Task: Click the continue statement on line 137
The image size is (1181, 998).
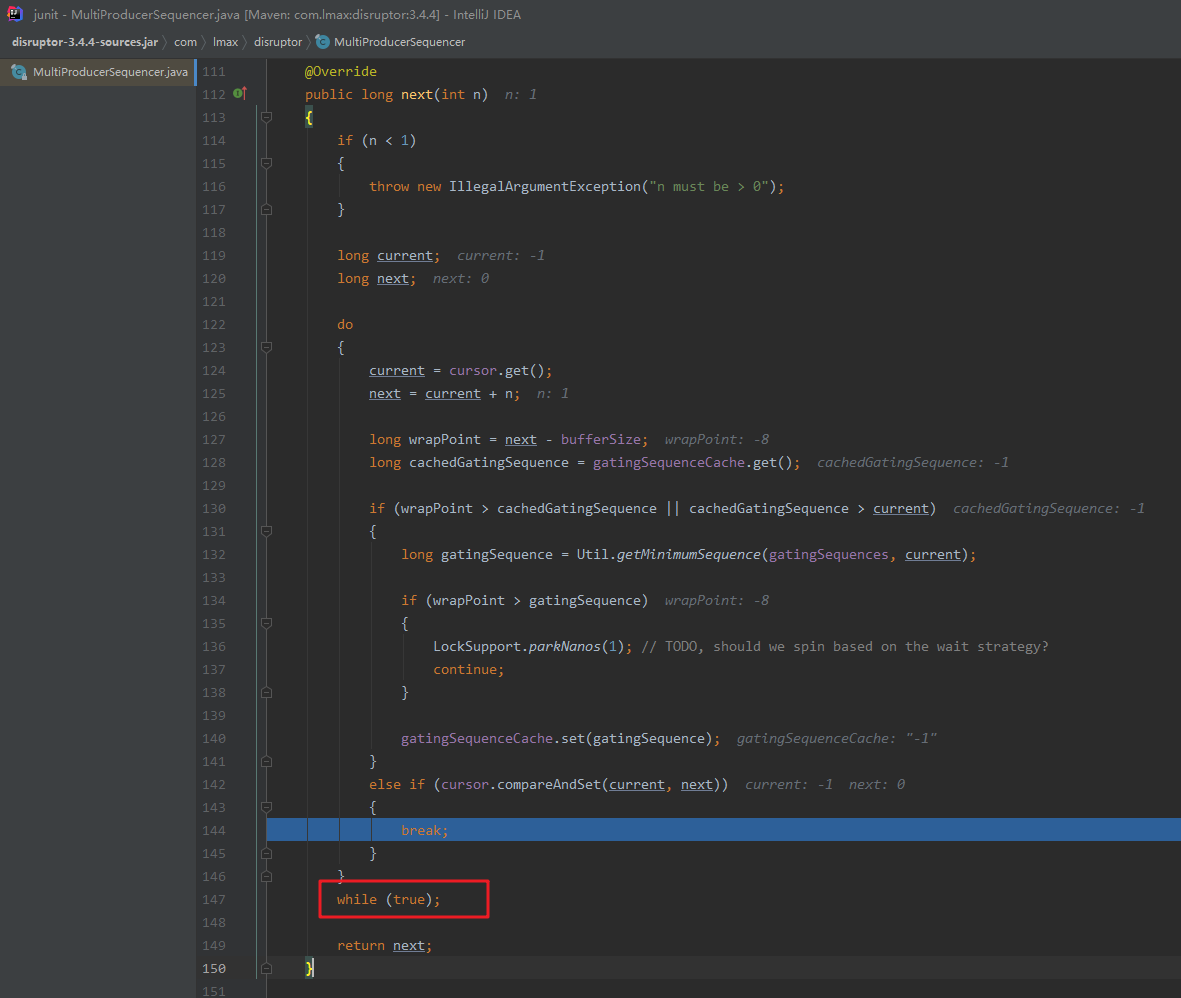Action: pos(468,670)
